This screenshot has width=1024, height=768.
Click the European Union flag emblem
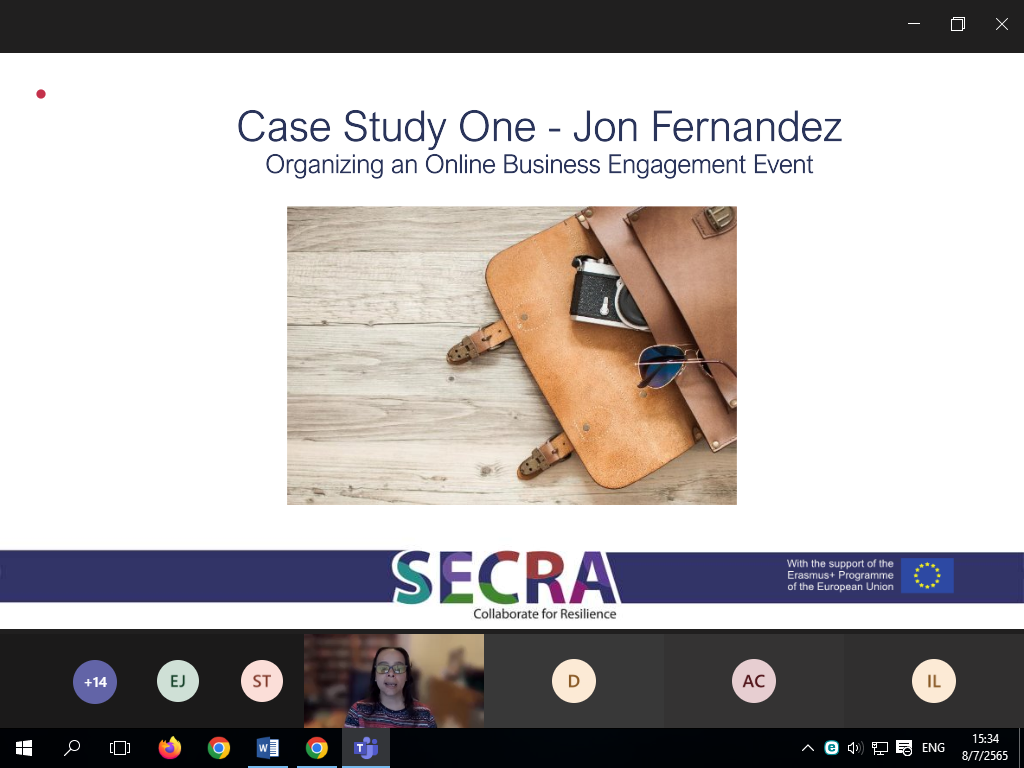coord(927,575)
